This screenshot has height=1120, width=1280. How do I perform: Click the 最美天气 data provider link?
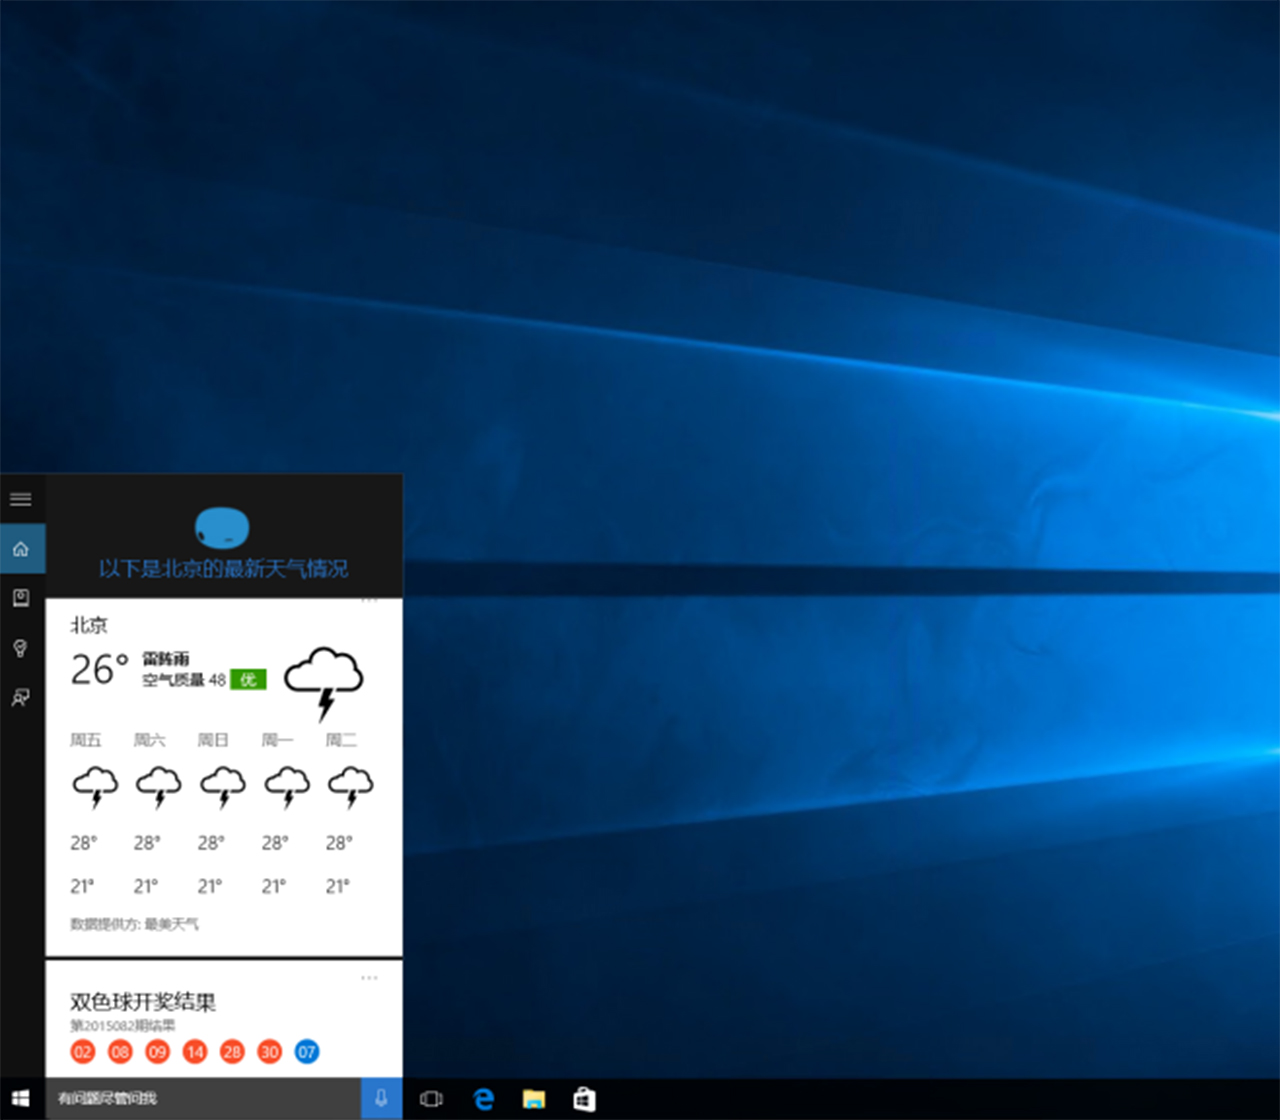pyautogui.click(x=176, y=923)
